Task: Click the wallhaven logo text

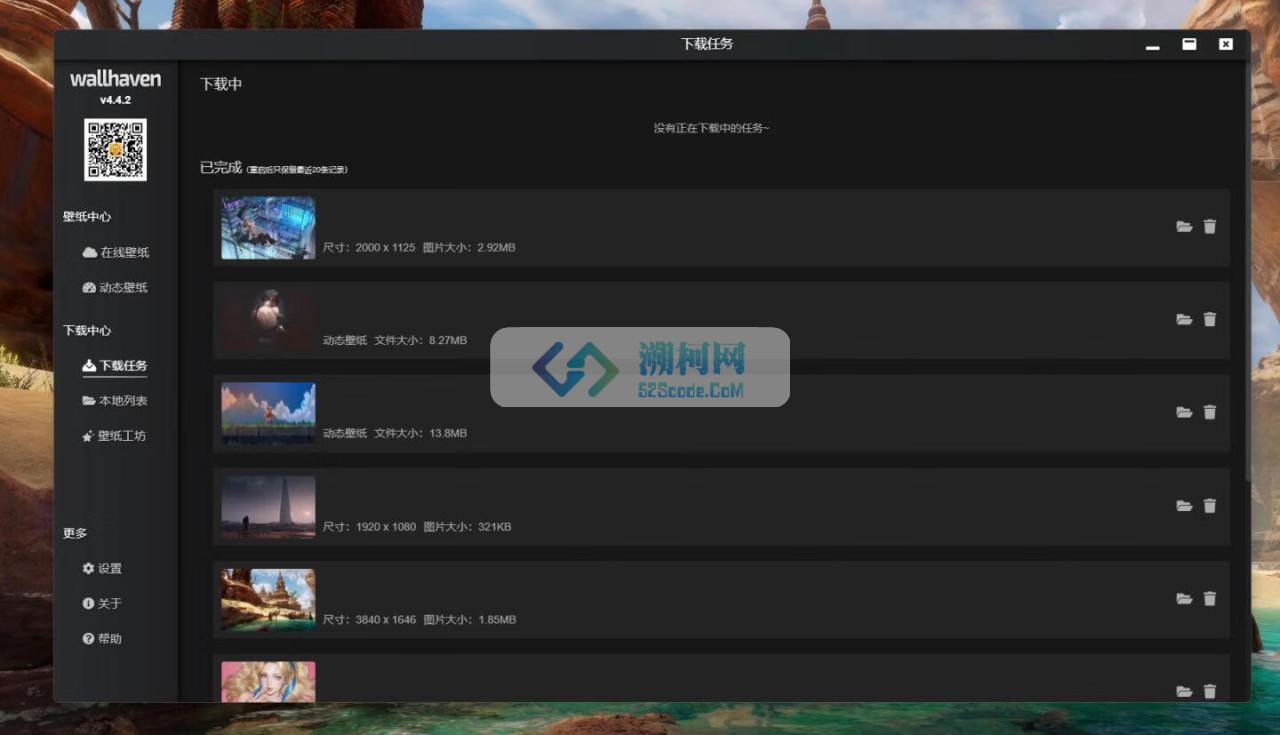Action: (x=115, y=79)
